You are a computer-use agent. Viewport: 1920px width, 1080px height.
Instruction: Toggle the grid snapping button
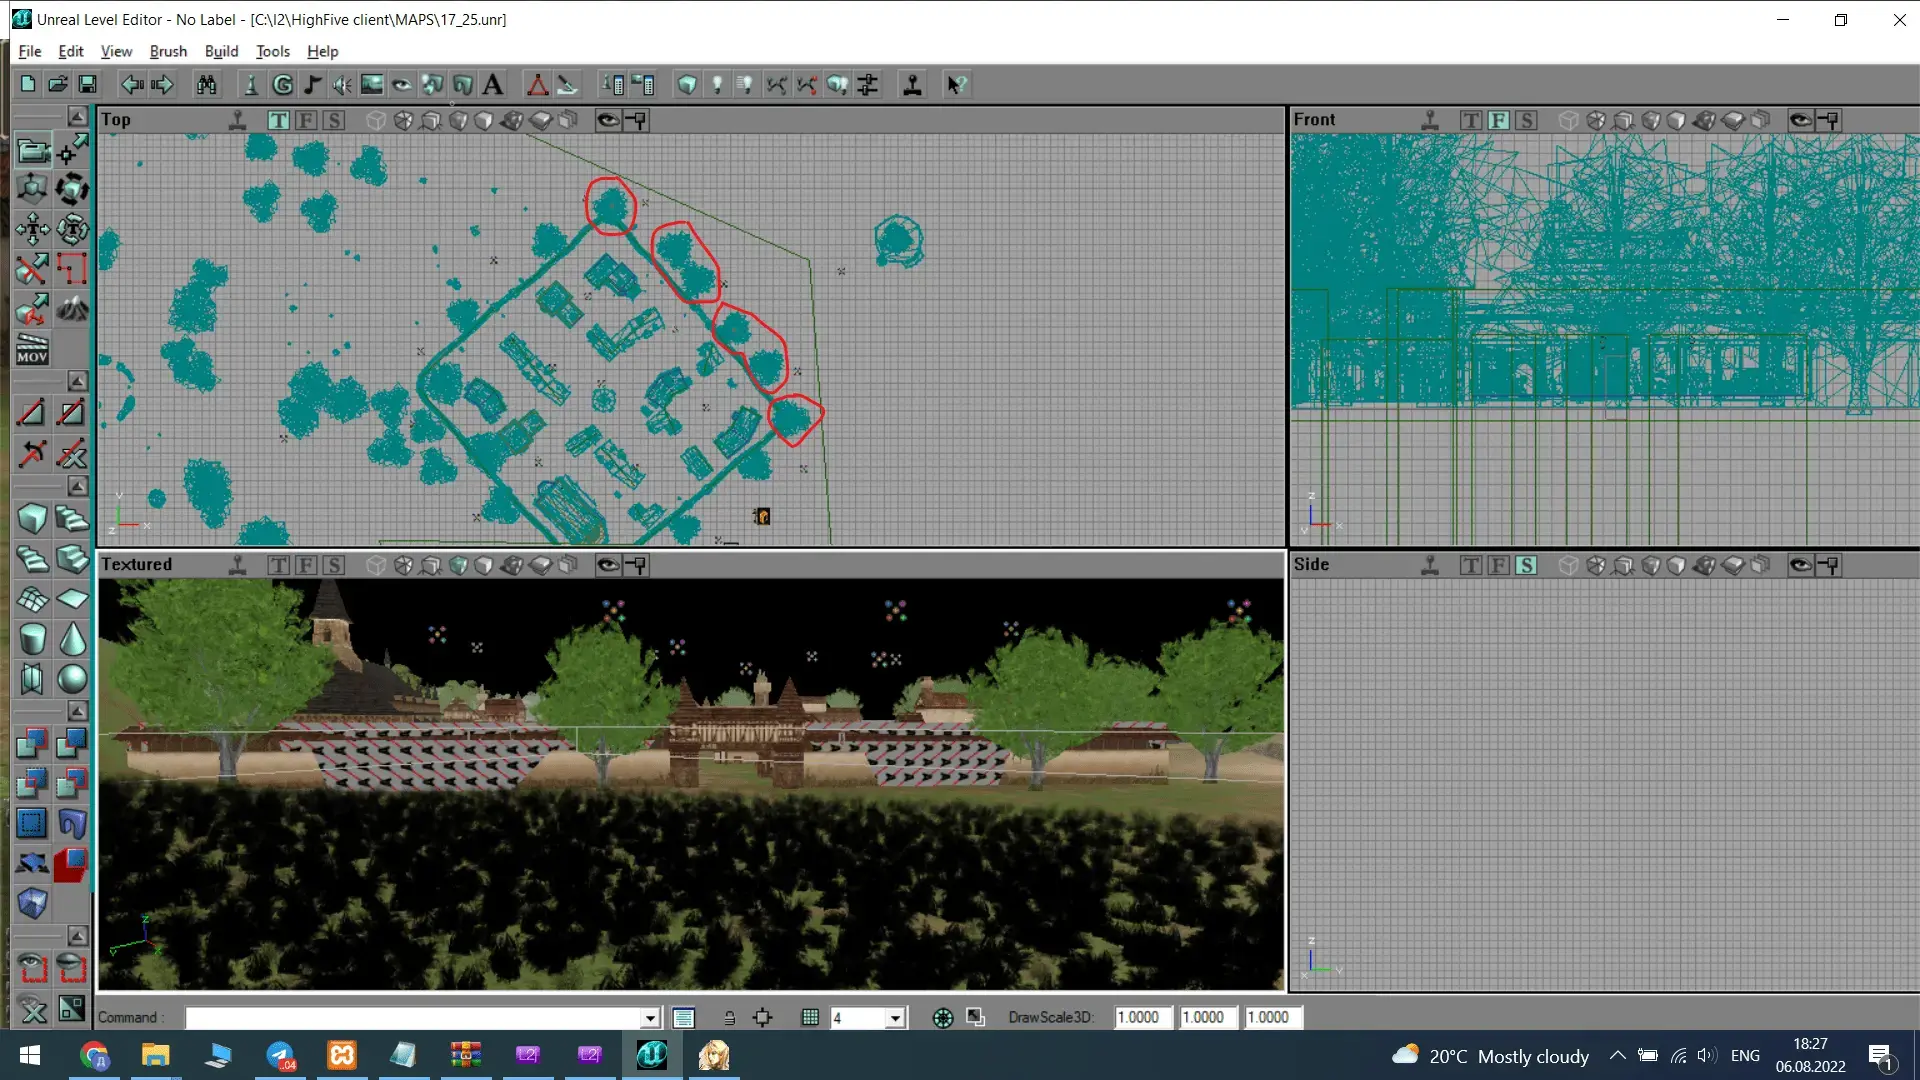[810, 1018]
